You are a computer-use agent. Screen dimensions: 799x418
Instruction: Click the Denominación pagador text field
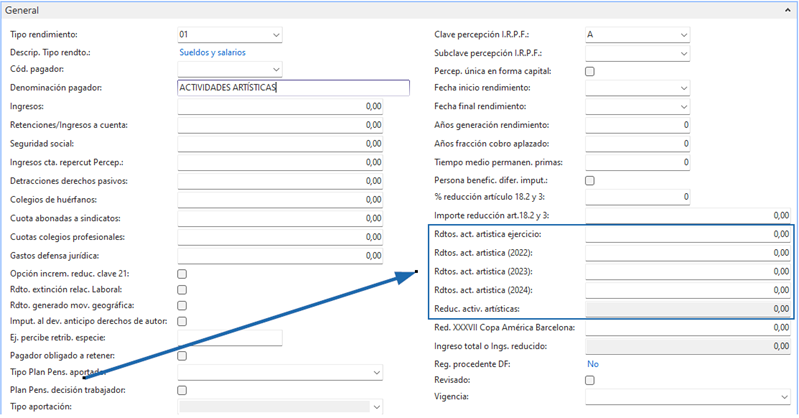tap(293, 88)
